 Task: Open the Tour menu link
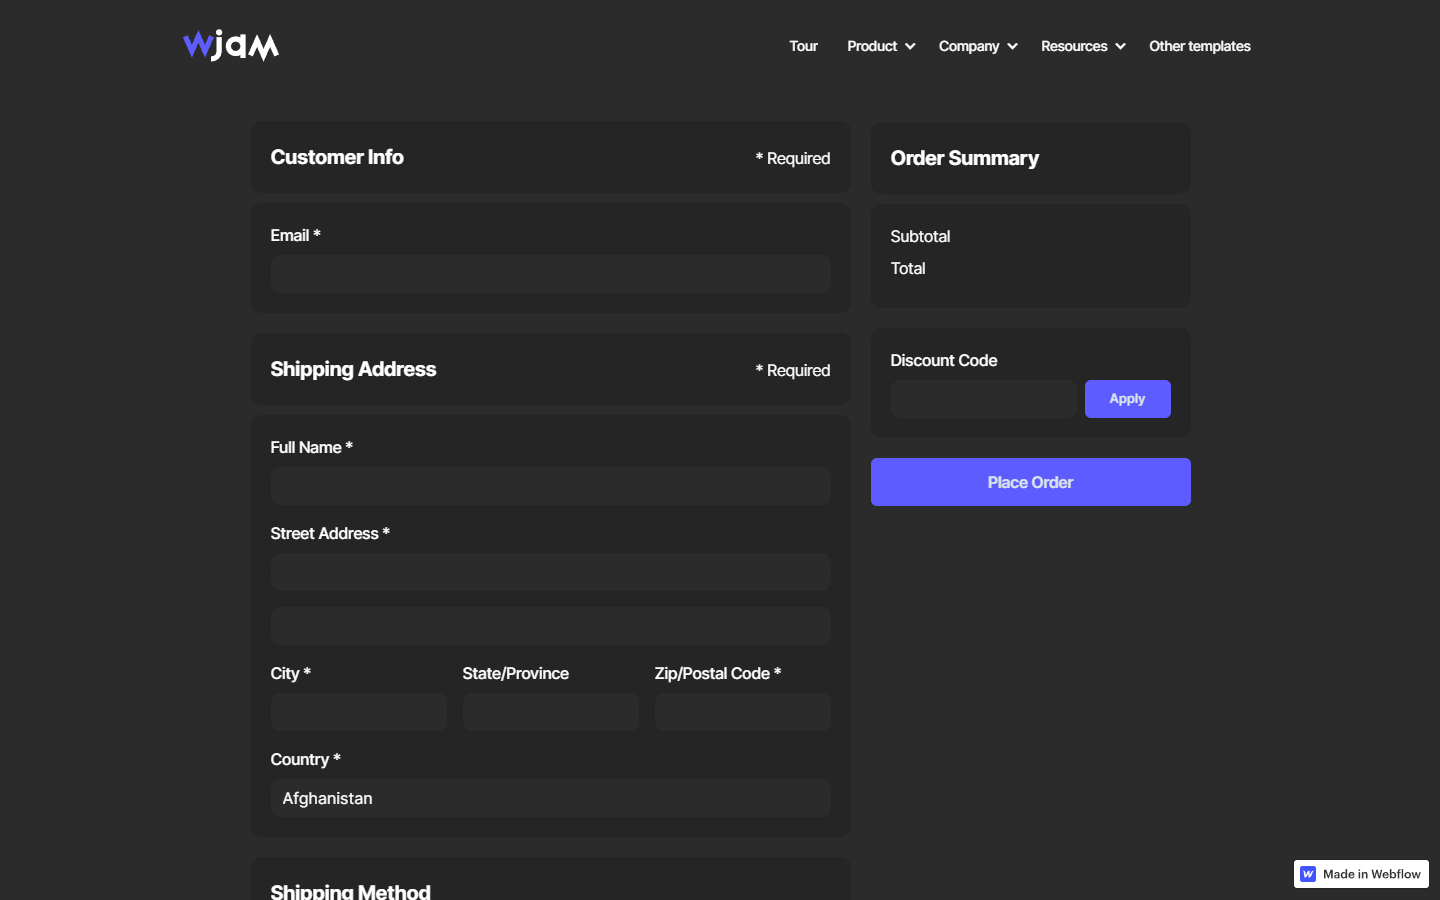point(803,47)
